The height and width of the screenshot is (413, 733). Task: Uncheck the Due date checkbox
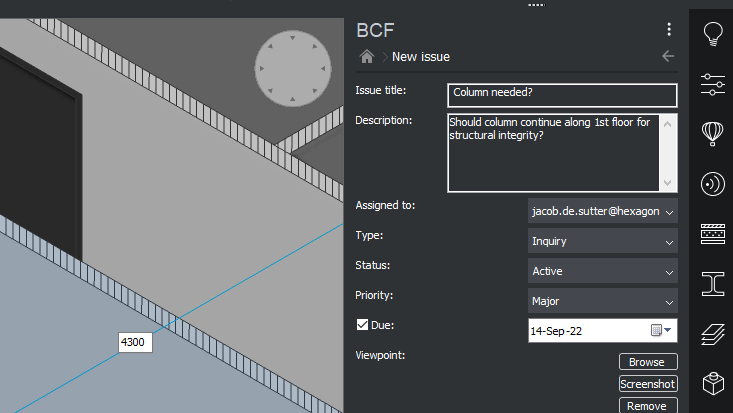[362, 325]
